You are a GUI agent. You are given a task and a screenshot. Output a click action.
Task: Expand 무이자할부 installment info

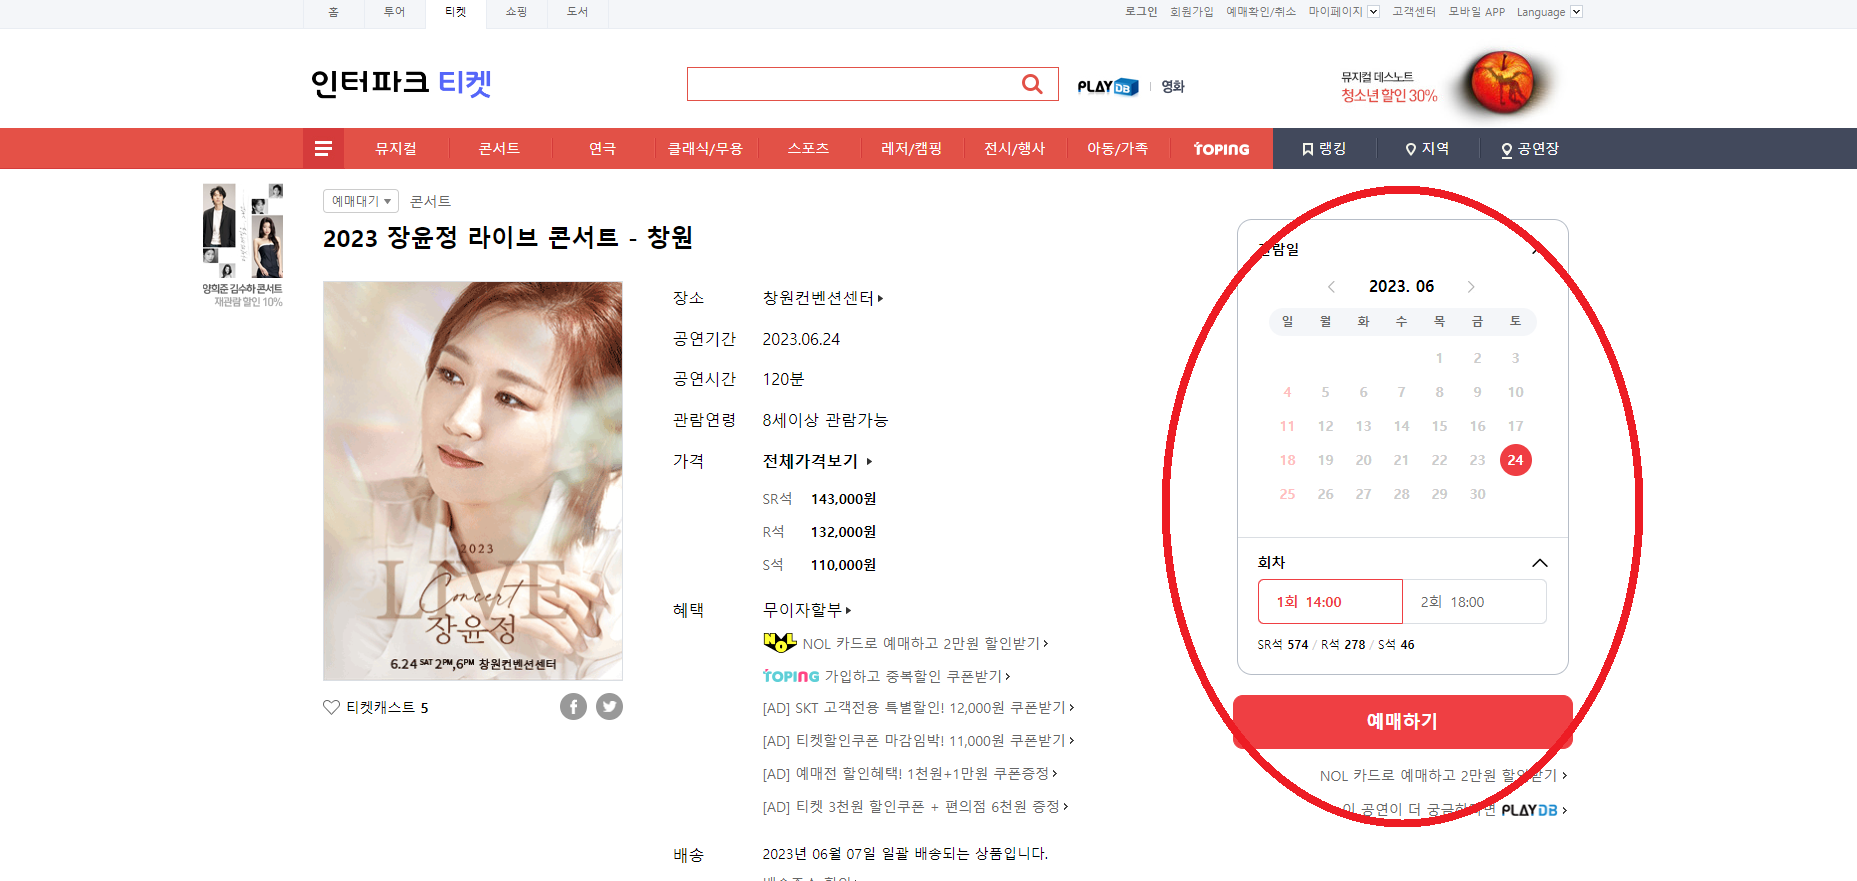coord(807,610)
